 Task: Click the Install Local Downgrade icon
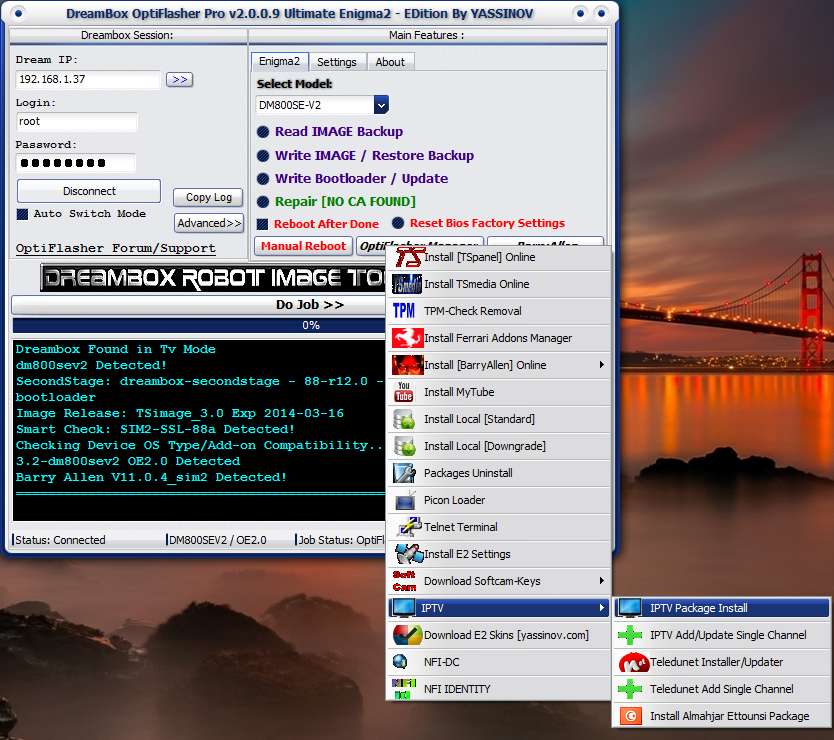404,446
